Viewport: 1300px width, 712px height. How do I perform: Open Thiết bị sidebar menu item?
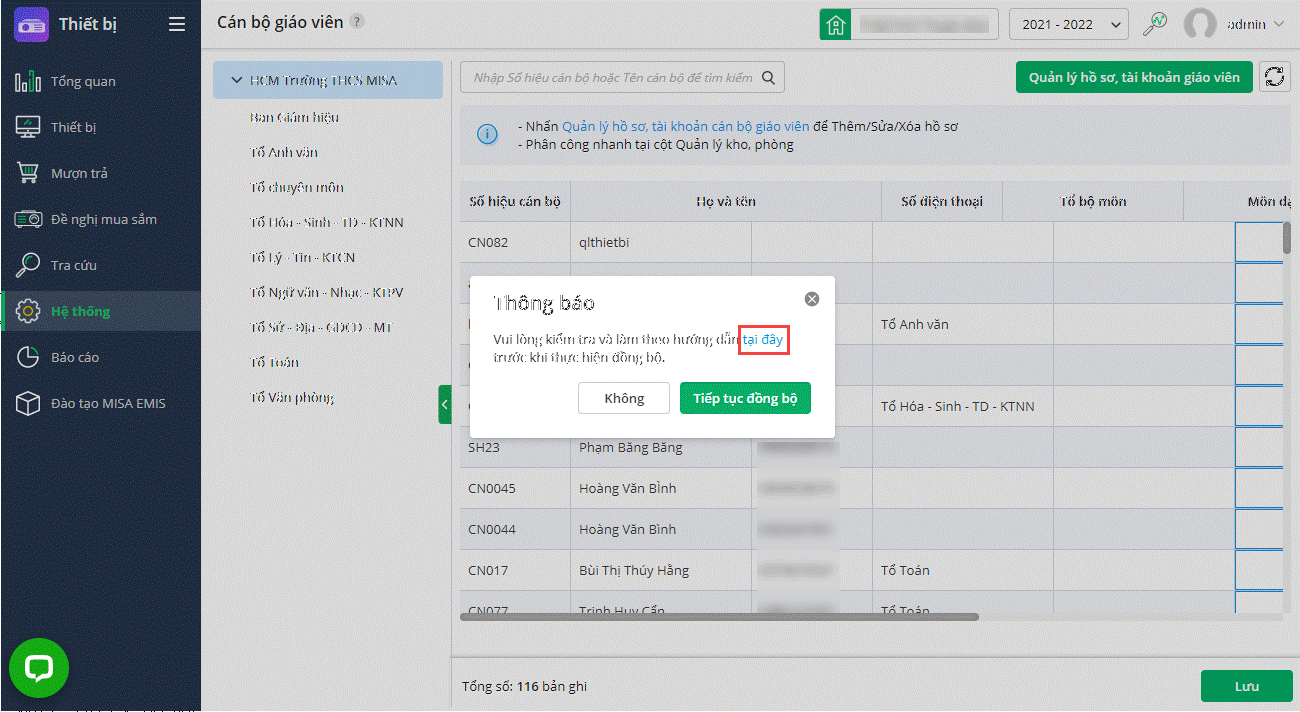100,127
